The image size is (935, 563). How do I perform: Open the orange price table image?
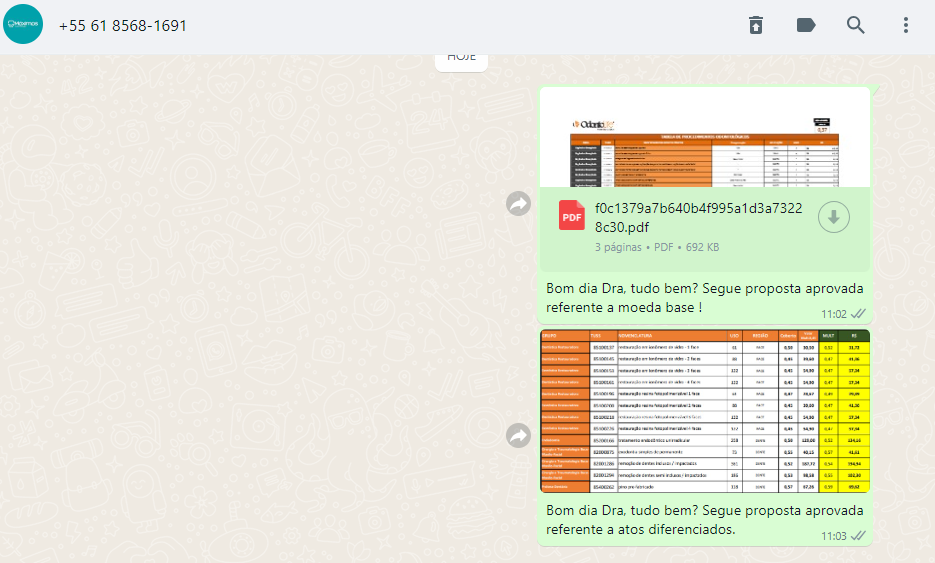click(704, 410)
